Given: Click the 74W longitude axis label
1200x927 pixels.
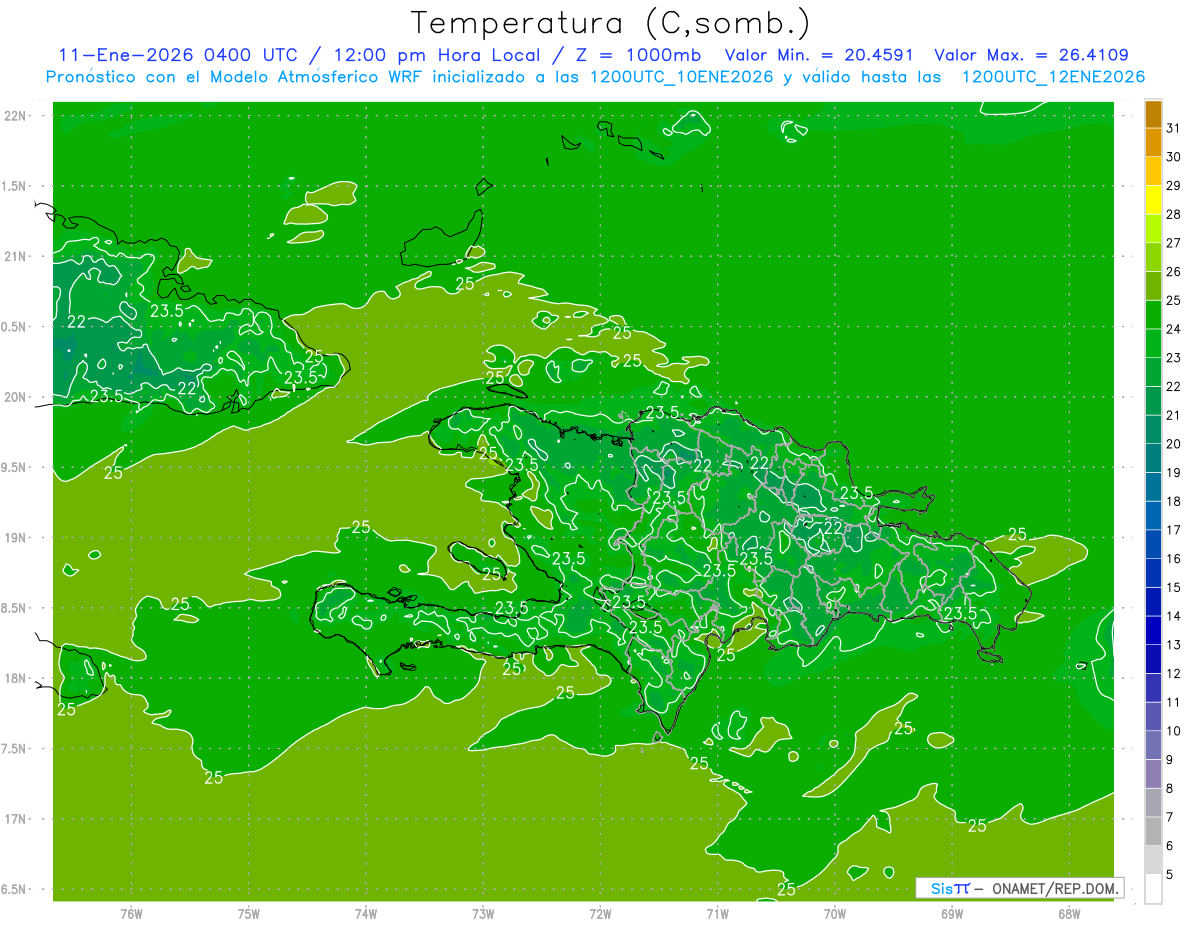Looking at the screenshot, I should pos(366,914).
